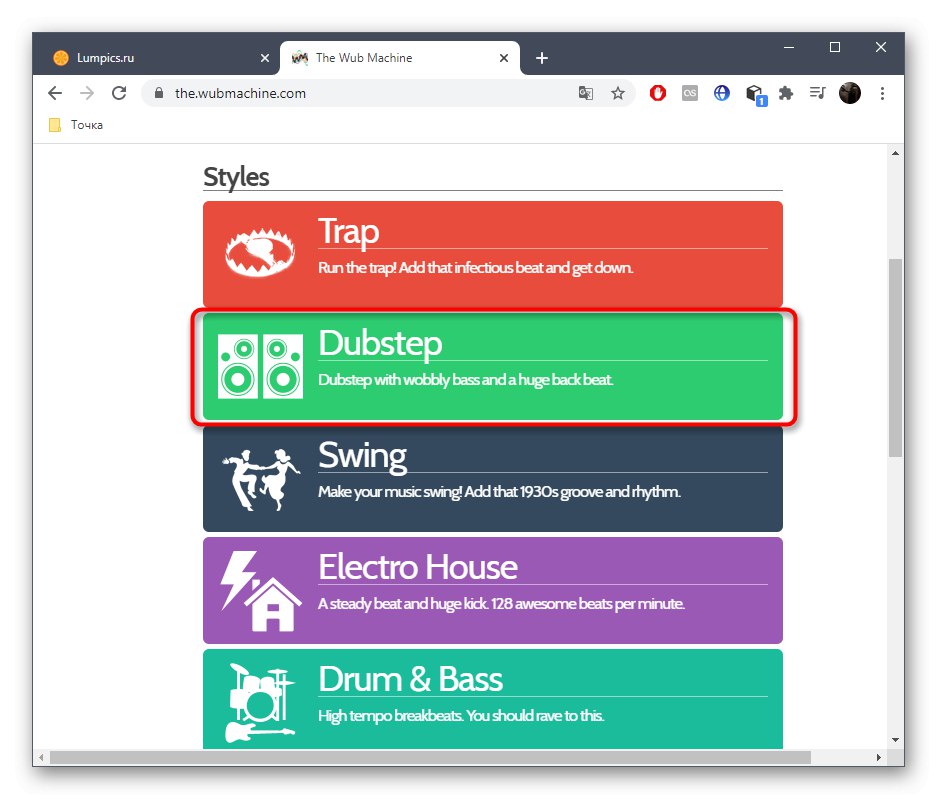937x799 pixels.
Task: Click the horizontal scrollbar thumb
Action: [430, 758]
